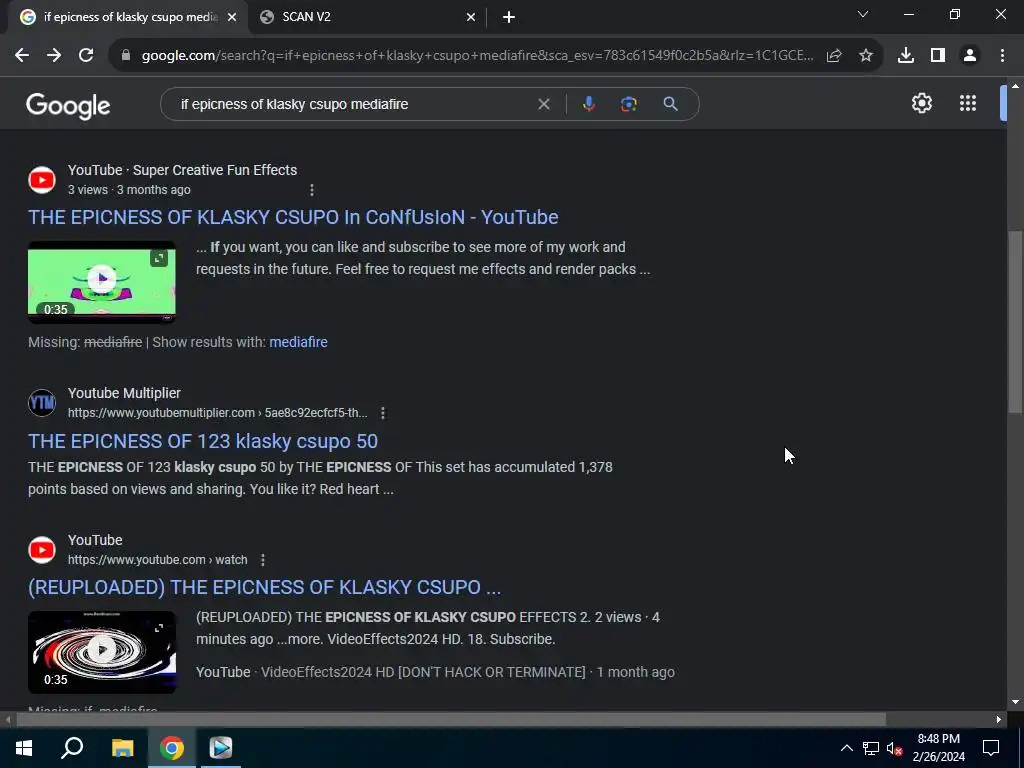Image resolution: width=1024 pixels, height=768 pixels.
Task: View site information lock icon
Action: click(125, 56)
